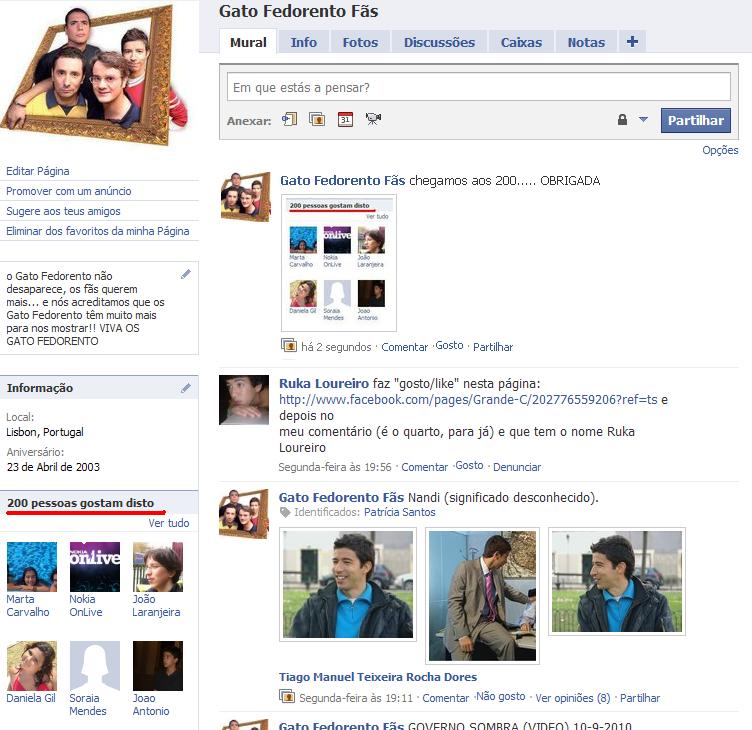Open Marta Carvalho's profile thumbnail
The width and height of the screenshot is (752, 730).
point(32,567)
